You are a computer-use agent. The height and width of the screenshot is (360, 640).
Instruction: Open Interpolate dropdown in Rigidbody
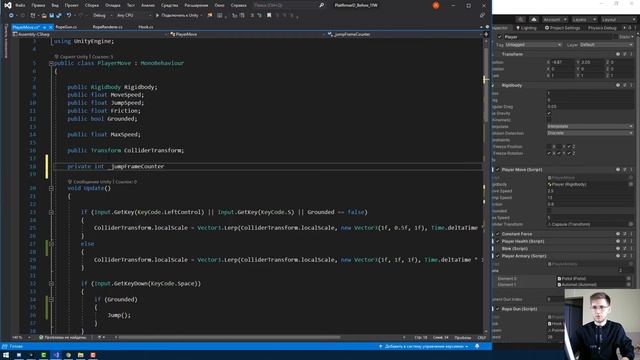tap(590, 127)
